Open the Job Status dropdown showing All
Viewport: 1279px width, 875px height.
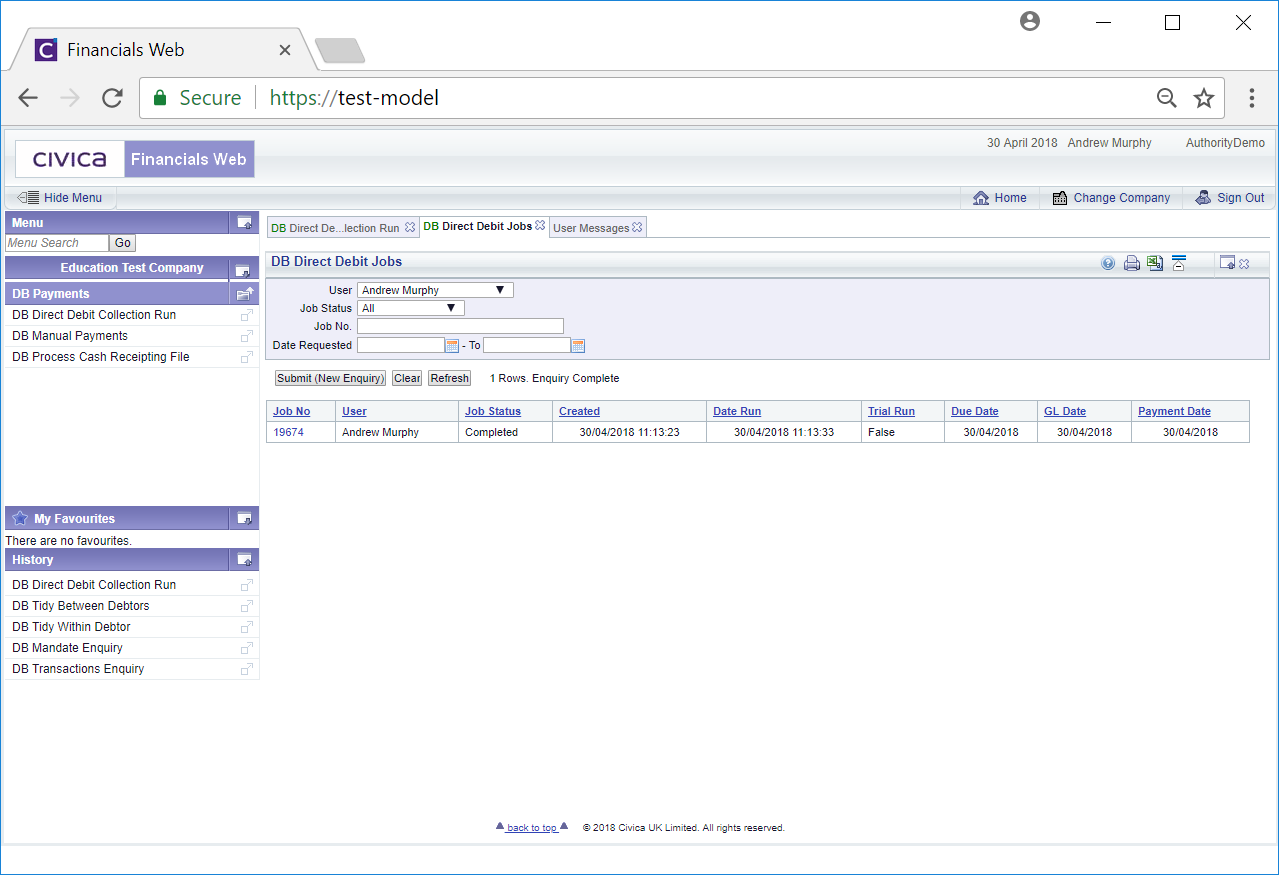[x=410, y=308]
